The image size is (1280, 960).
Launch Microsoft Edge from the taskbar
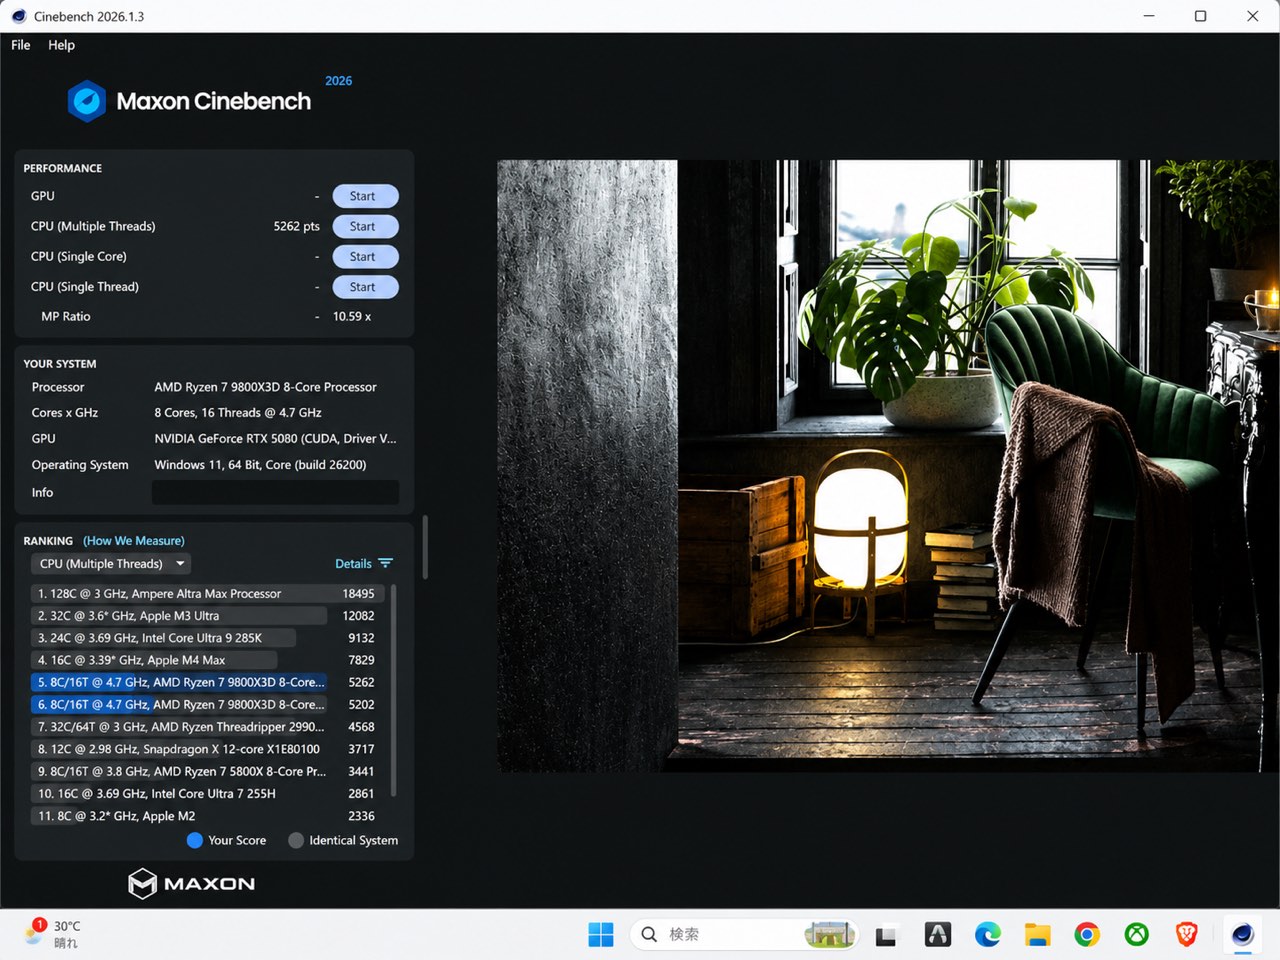[988, 934]
